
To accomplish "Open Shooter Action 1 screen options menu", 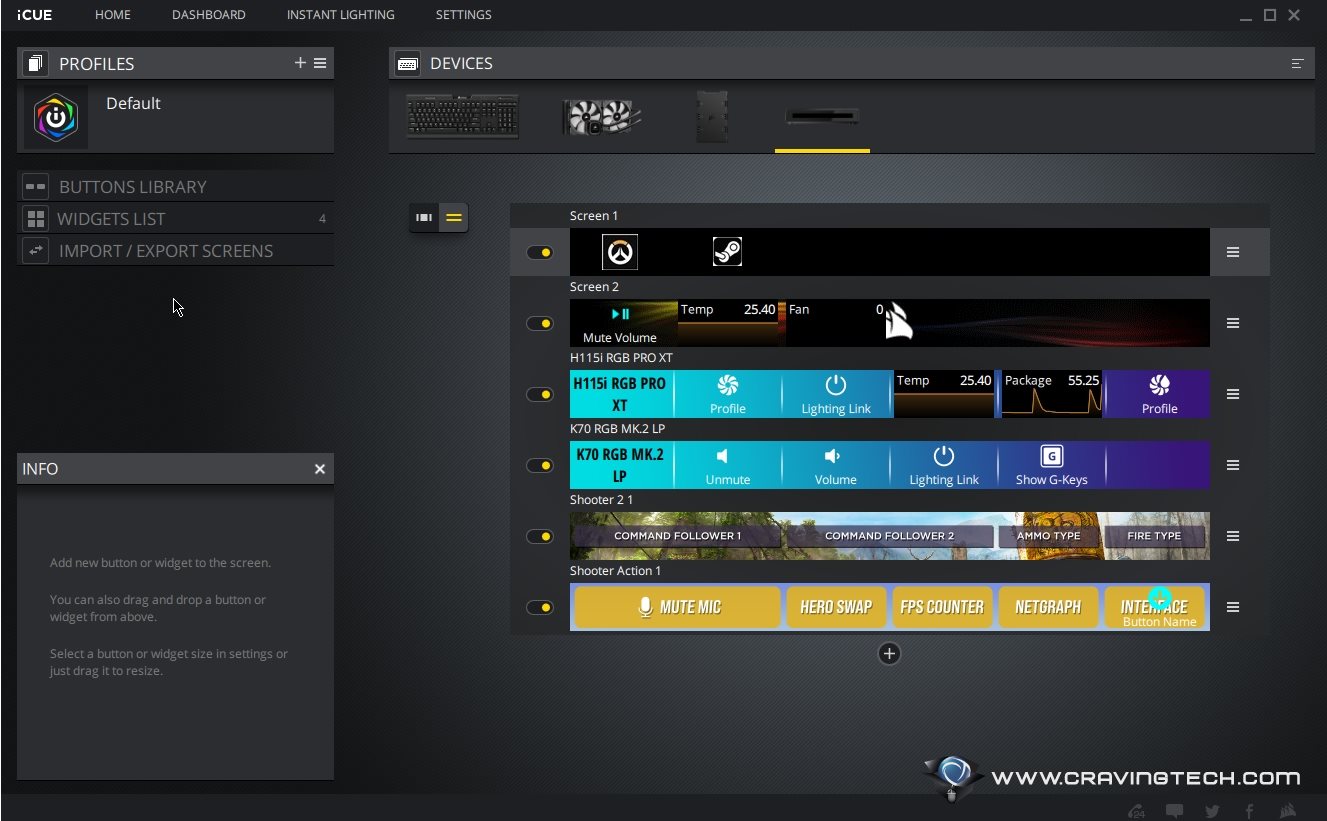I will click(x=1233, y=607).
